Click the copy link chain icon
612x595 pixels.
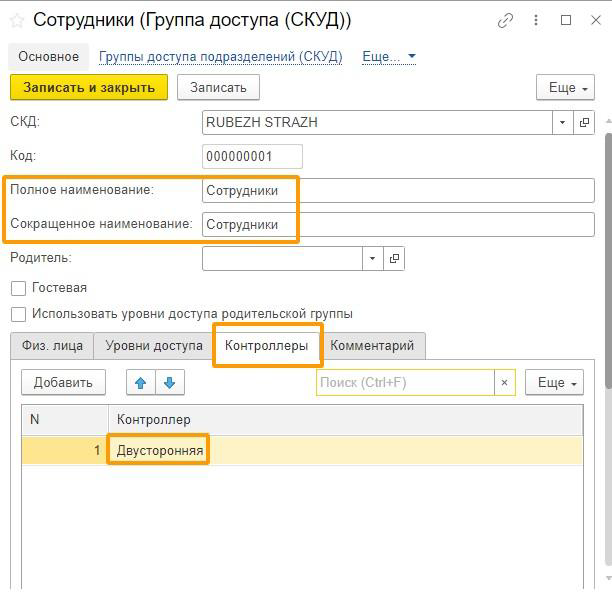[x=506, y=20]
